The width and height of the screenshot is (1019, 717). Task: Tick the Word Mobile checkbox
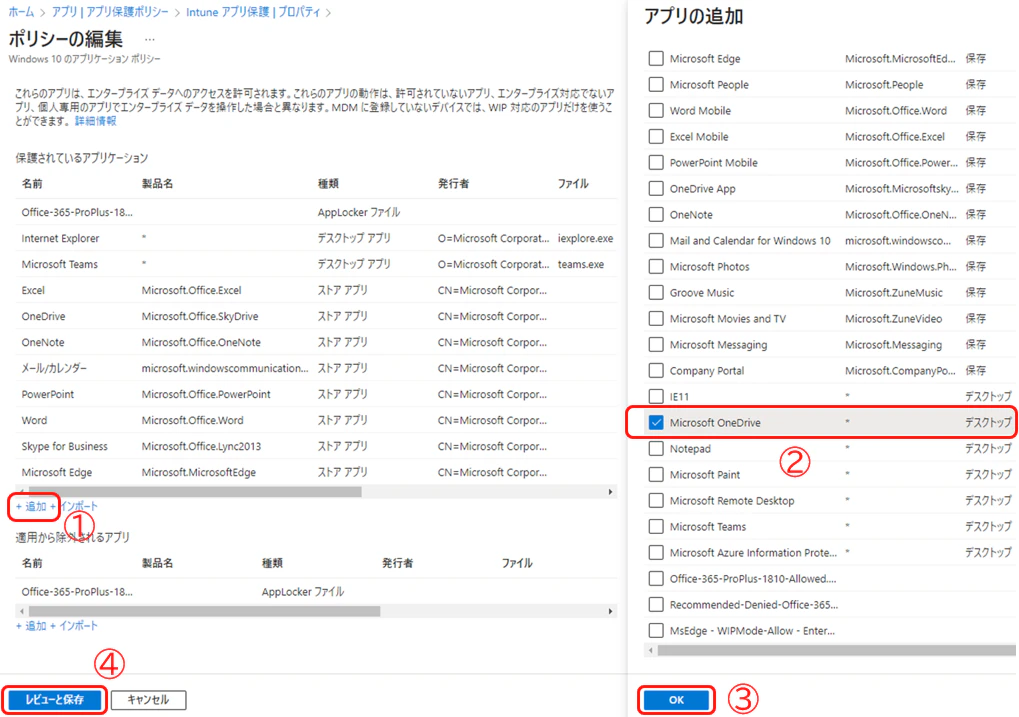(656, 111)
